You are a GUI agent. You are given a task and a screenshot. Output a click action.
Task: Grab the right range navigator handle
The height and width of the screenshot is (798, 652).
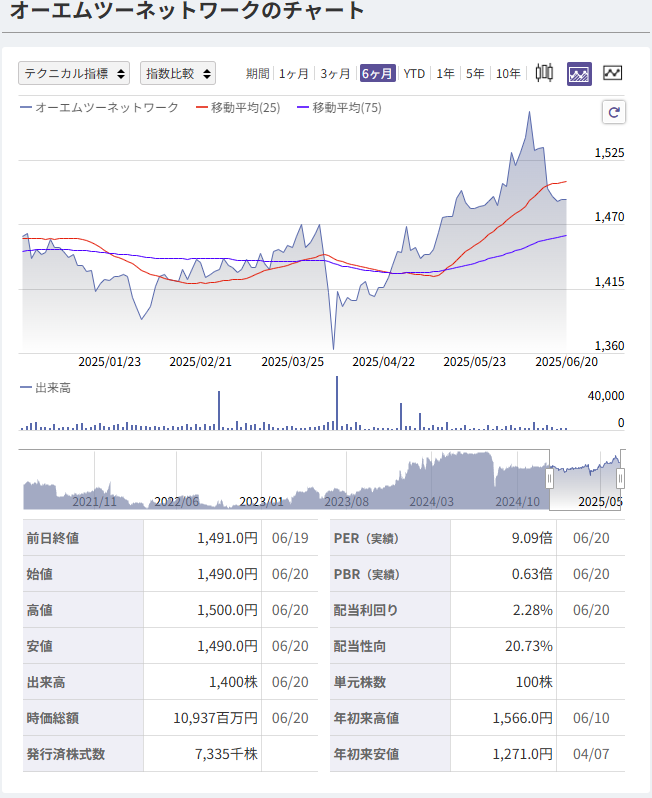pyautogui.click(x=620, y=479)
